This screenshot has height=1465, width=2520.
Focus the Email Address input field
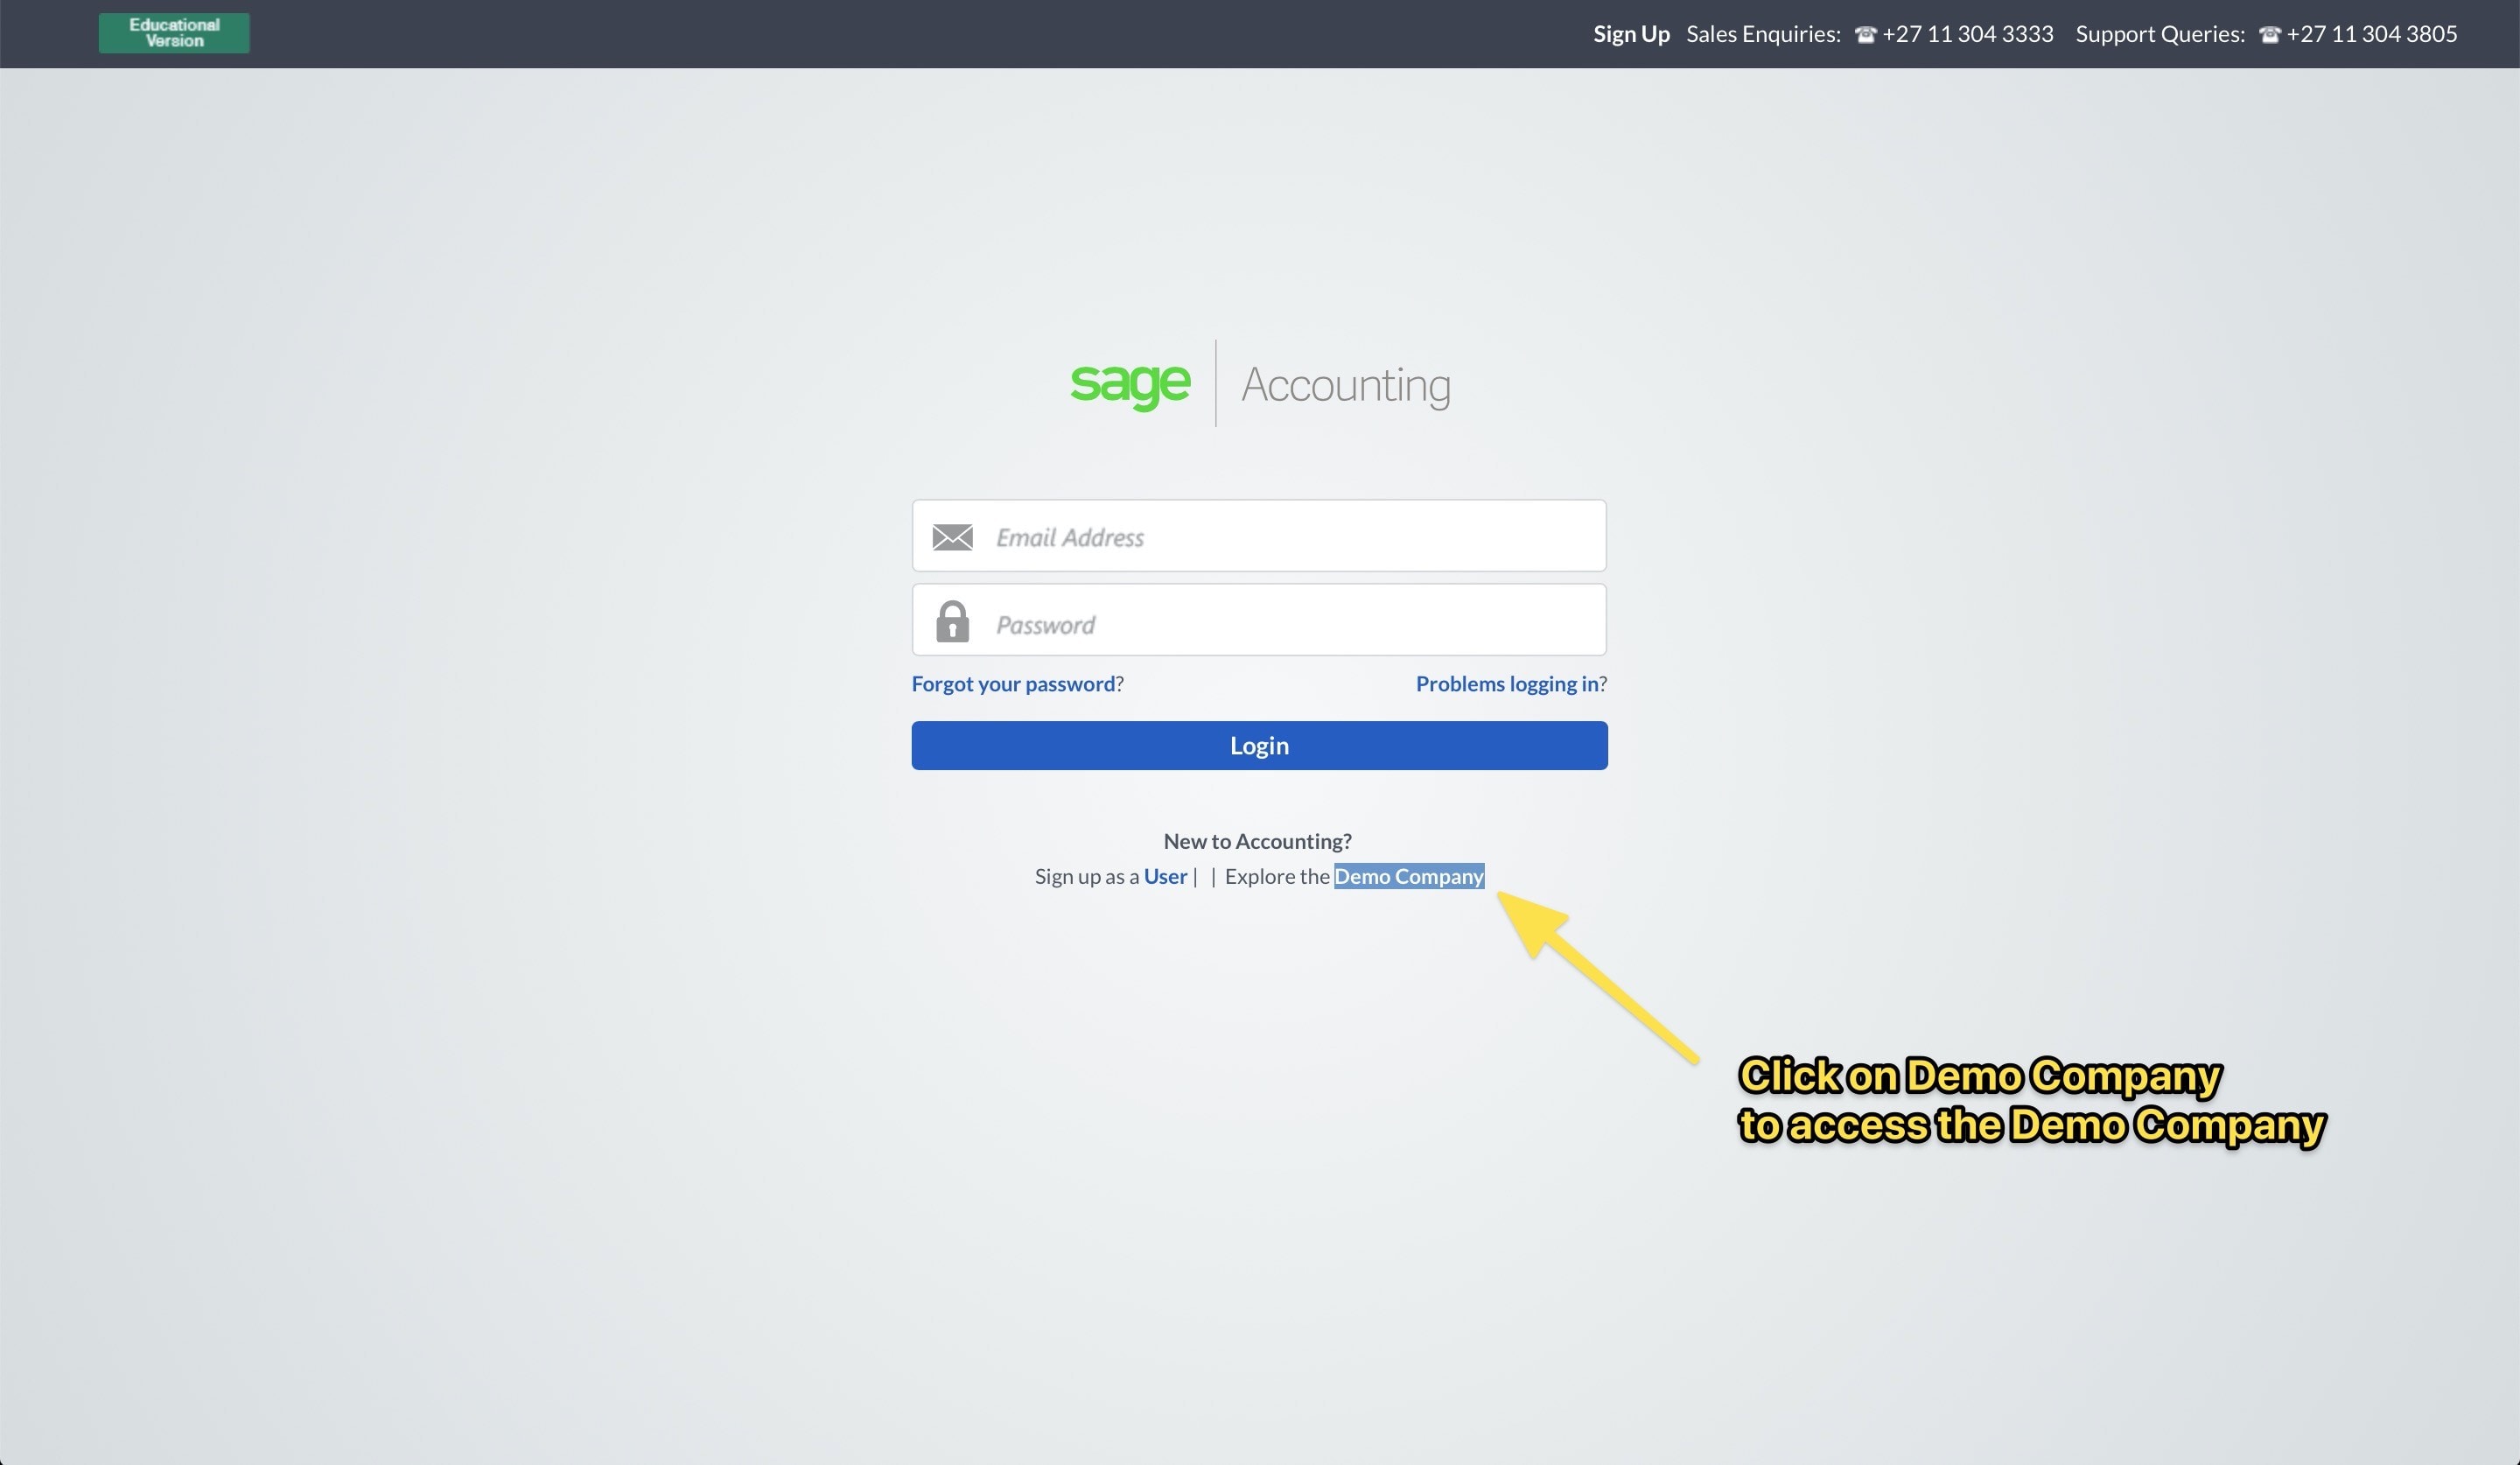(1290, 537)
